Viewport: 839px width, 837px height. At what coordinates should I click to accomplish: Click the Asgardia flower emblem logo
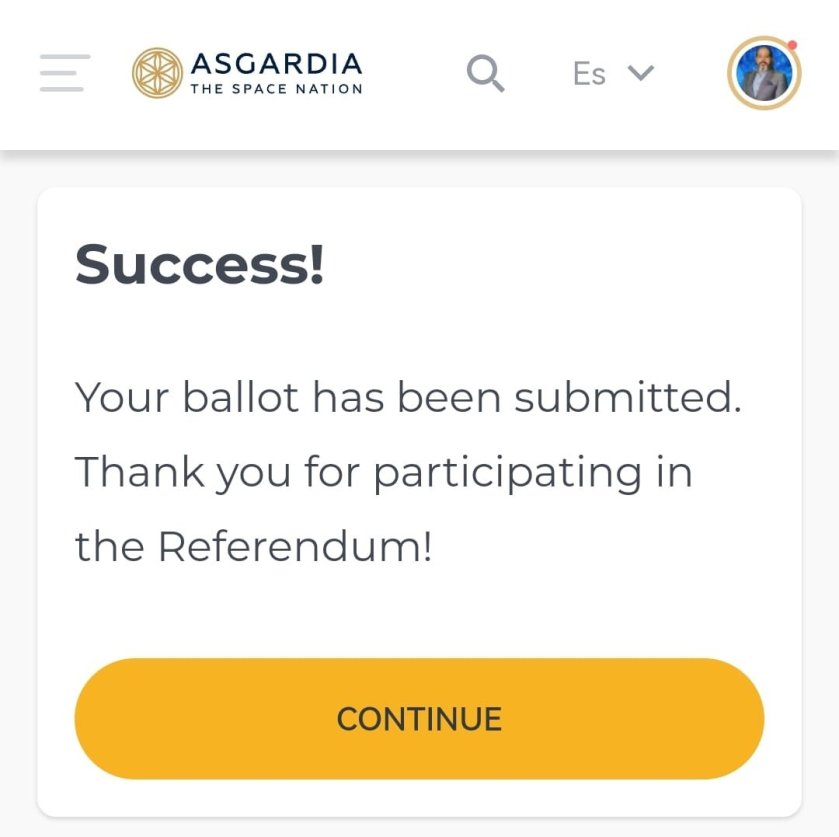(157, 73)
